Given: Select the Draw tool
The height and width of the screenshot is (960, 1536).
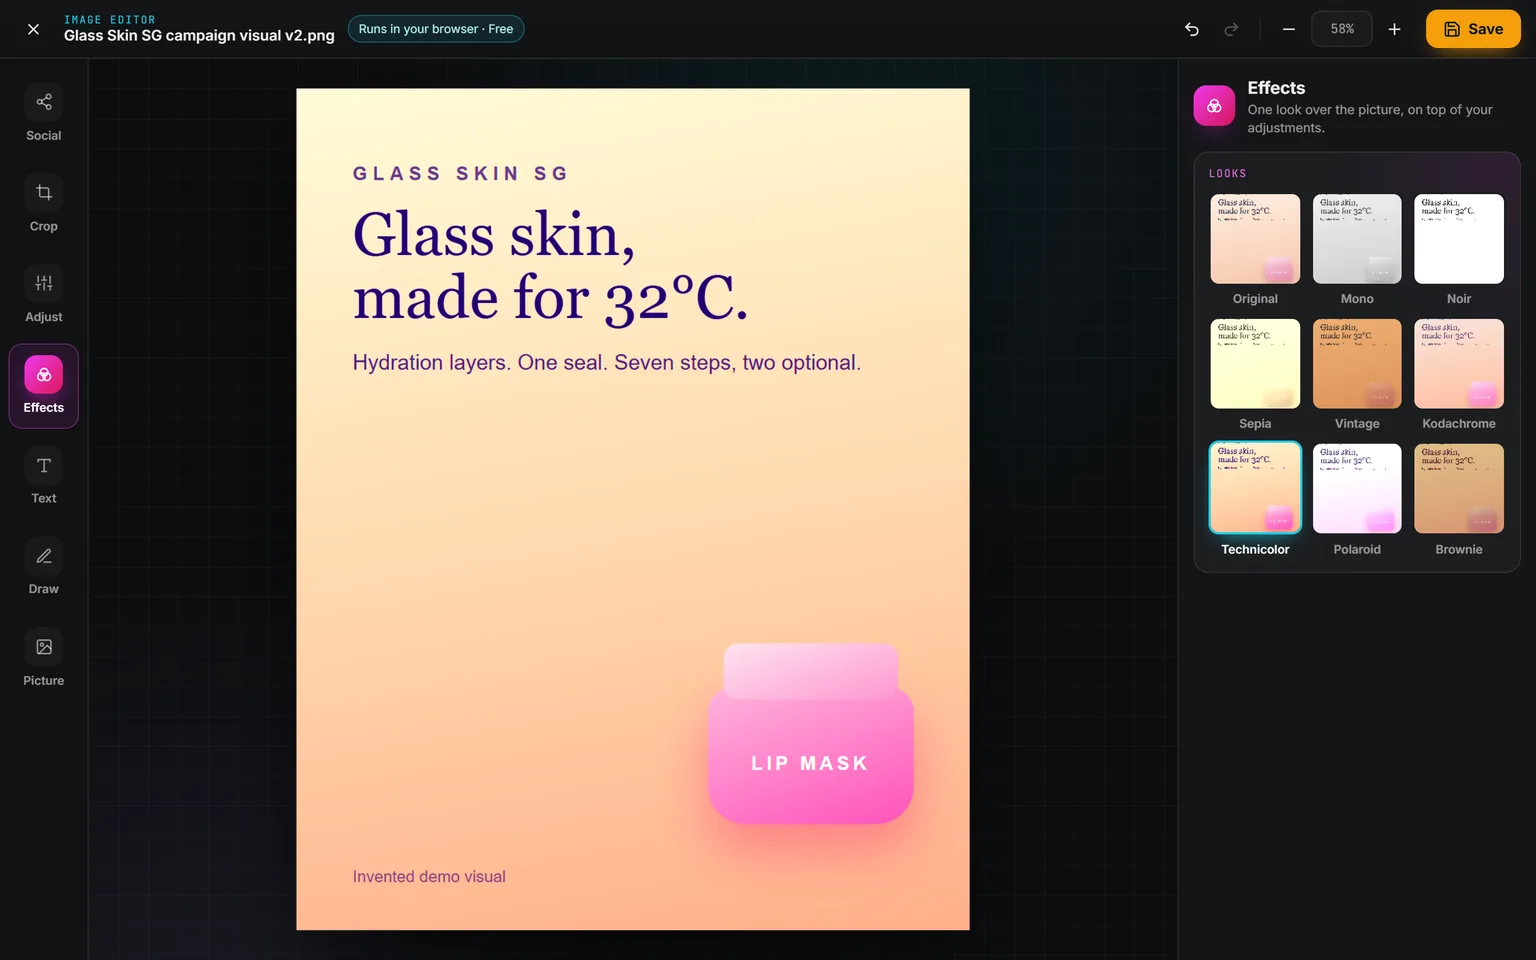Looking at the screenshot, I should [44, 568].
